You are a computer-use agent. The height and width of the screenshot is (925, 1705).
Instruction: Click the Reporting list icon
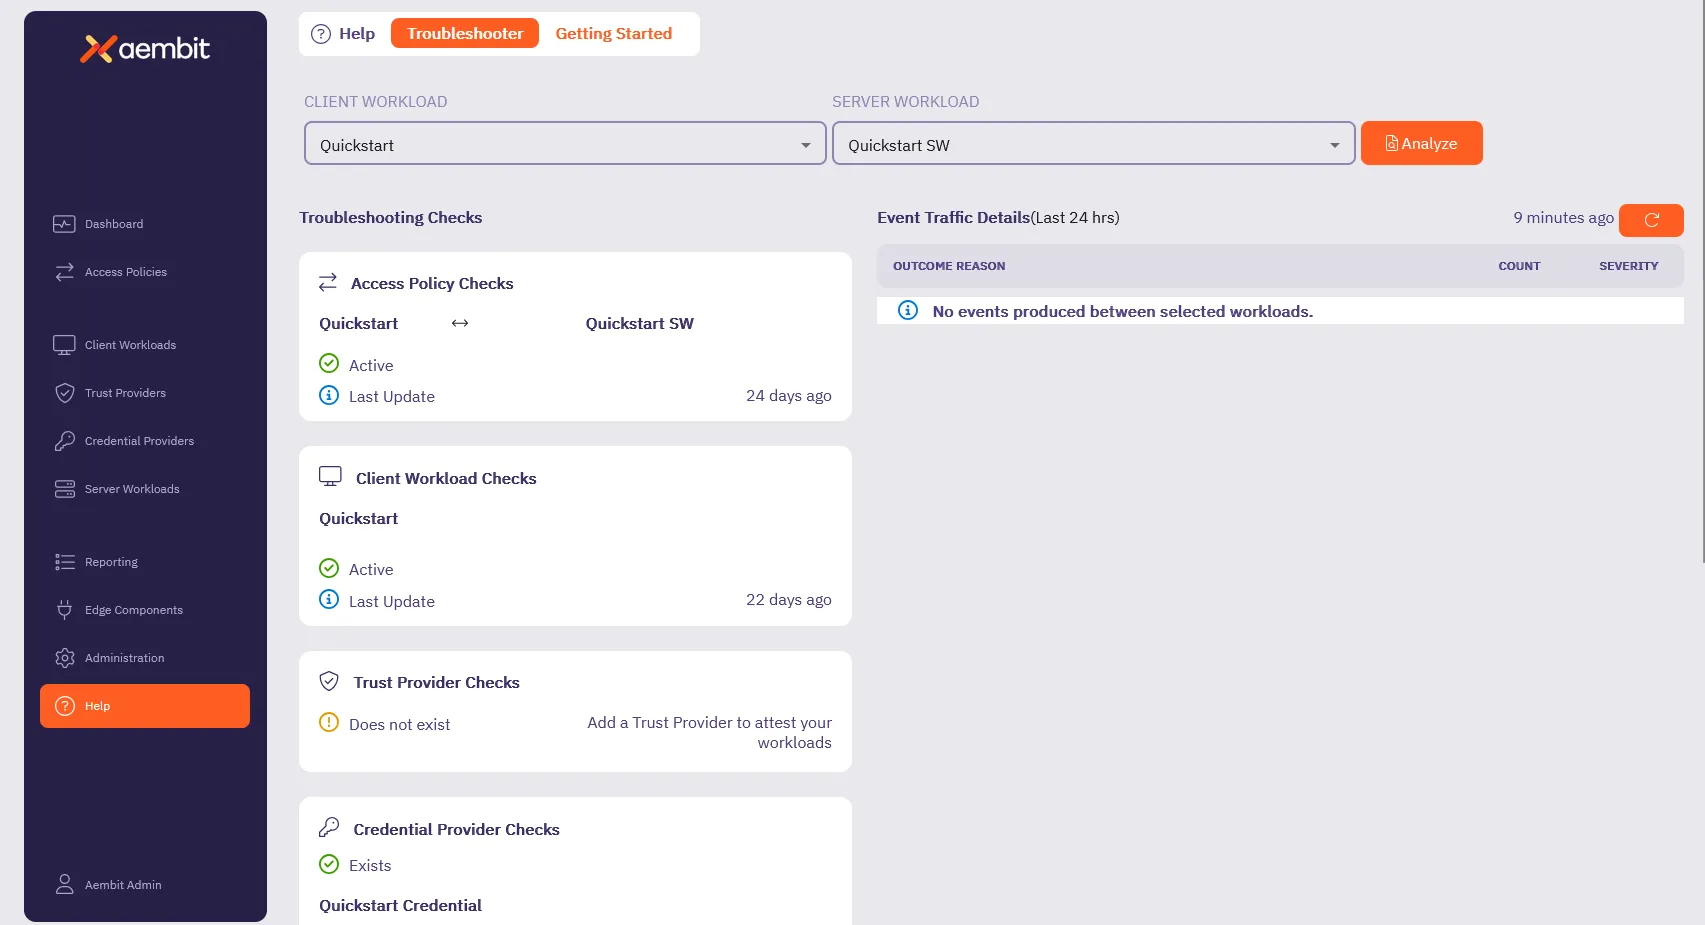tap(64, 561)
